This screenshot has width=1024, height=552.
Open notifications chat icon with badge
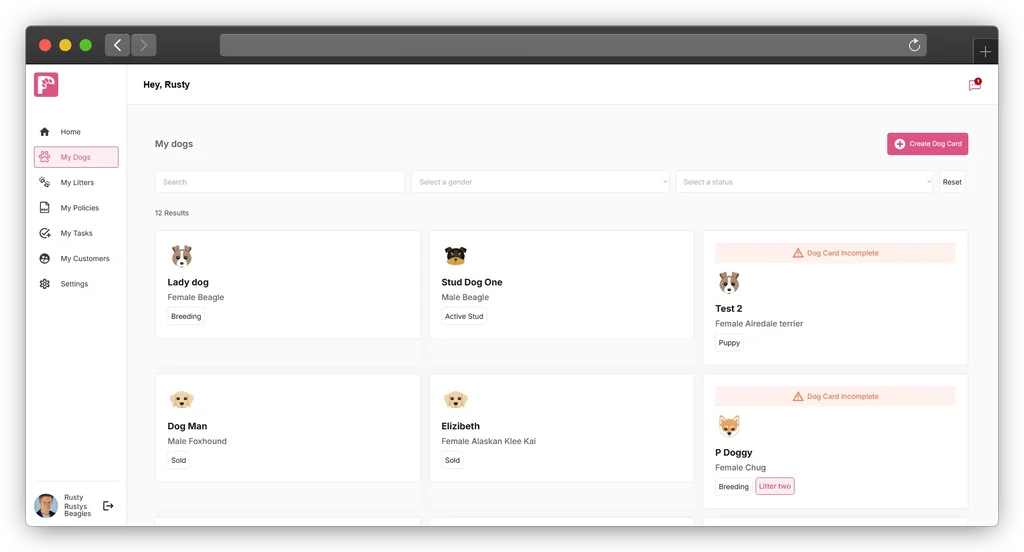pyautogui.click(x=974, y=84)
